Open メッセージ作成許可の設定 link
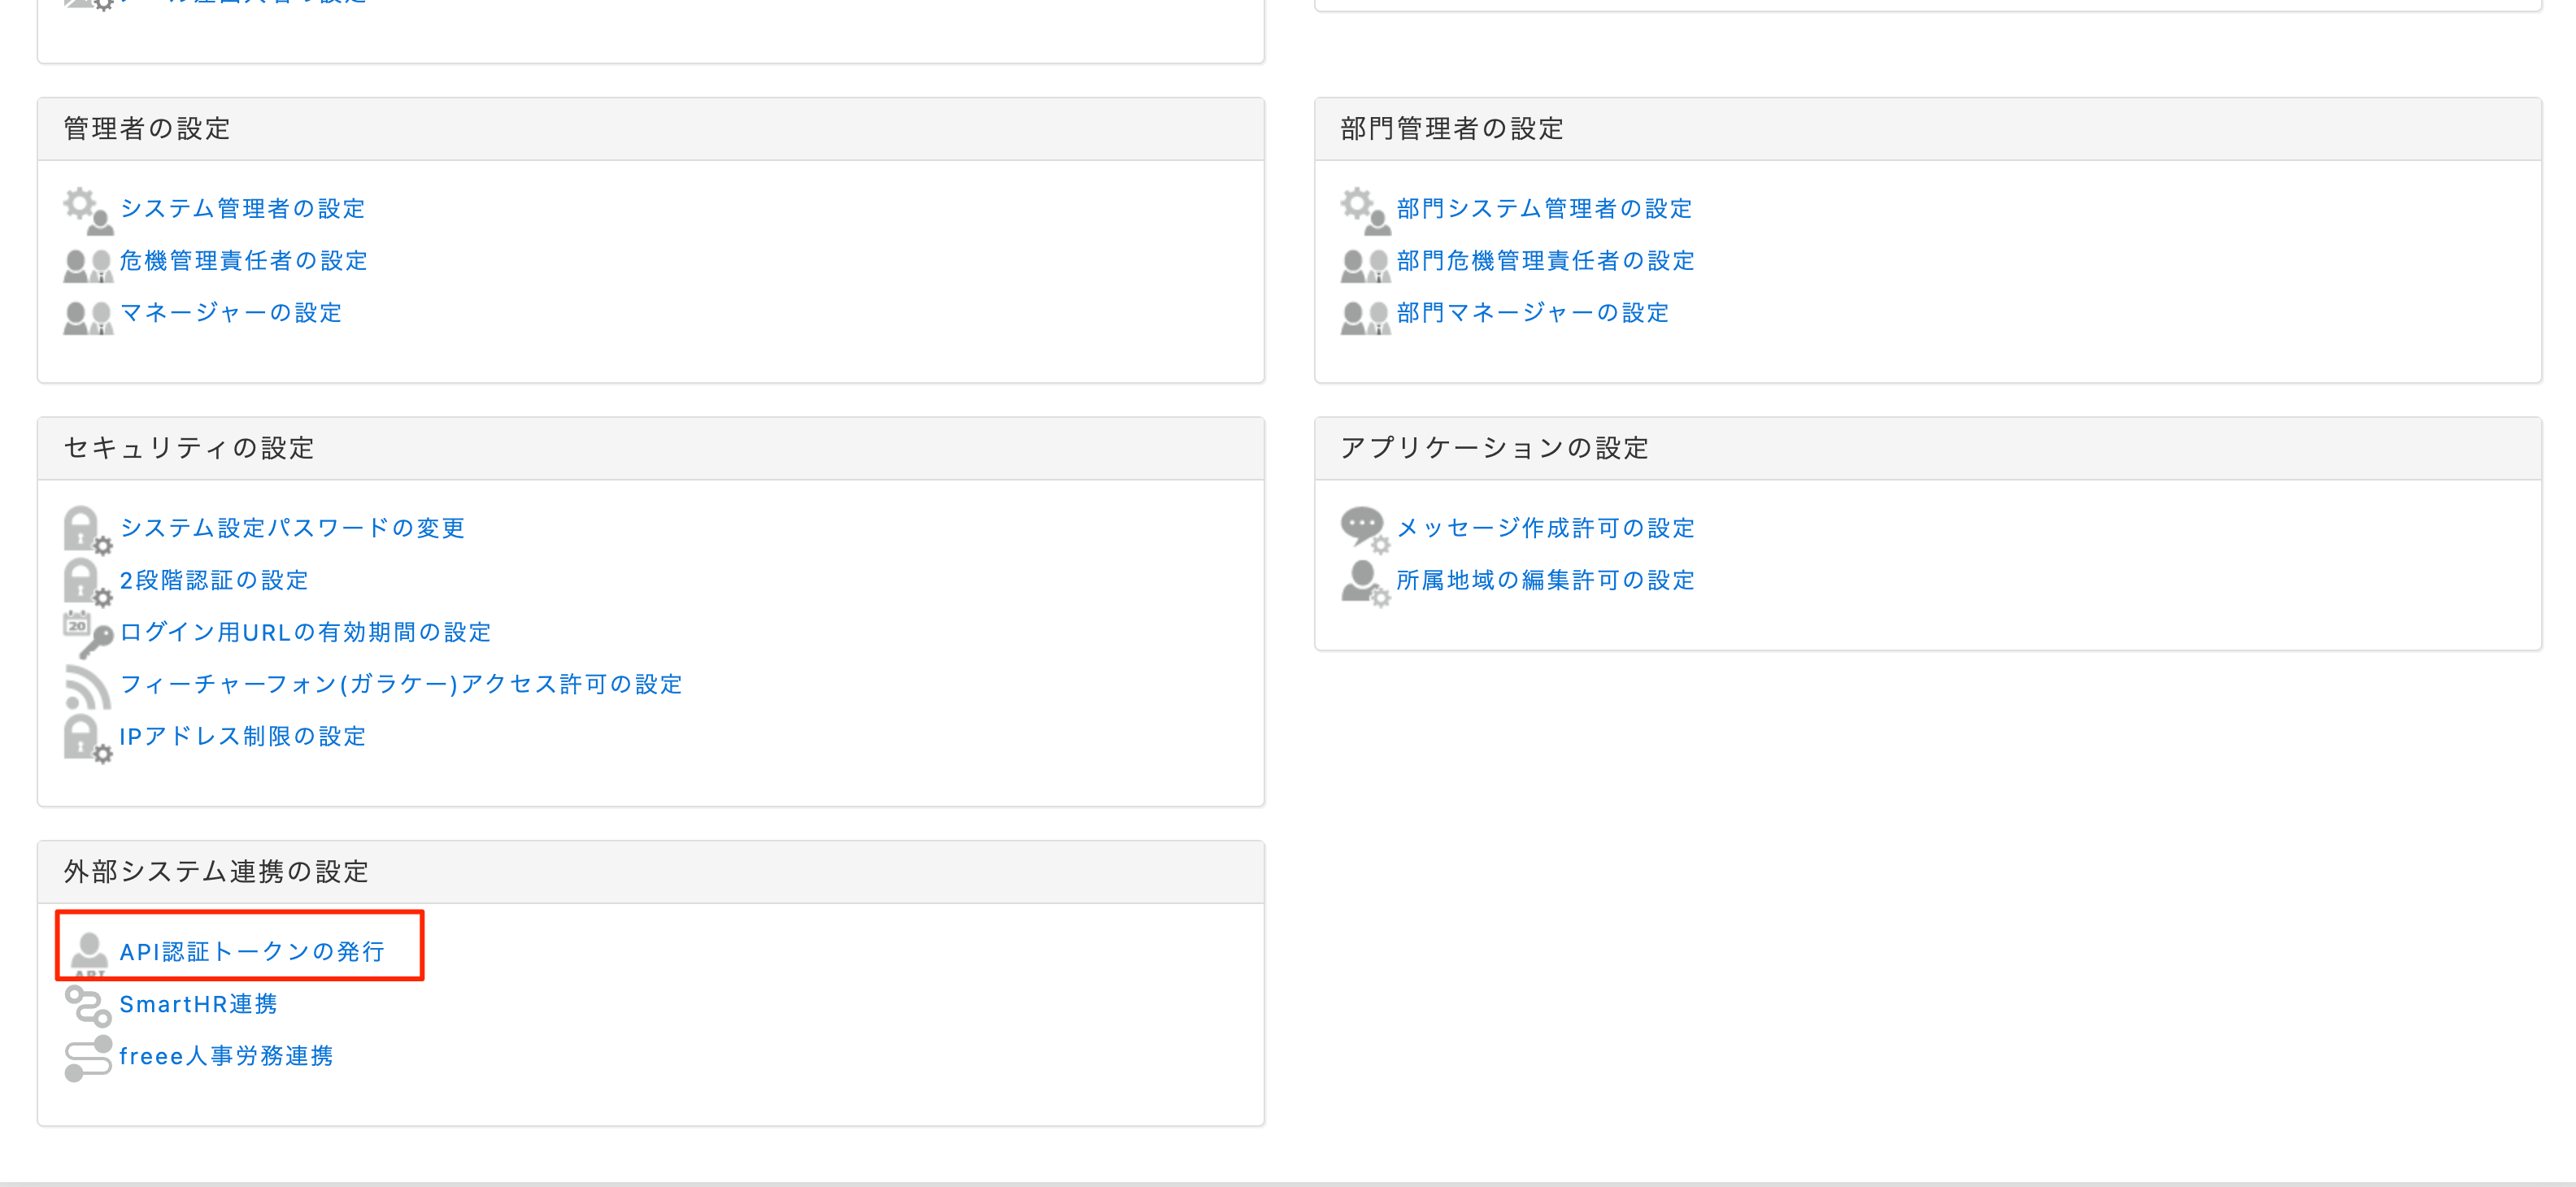 tap(1545, 528)
